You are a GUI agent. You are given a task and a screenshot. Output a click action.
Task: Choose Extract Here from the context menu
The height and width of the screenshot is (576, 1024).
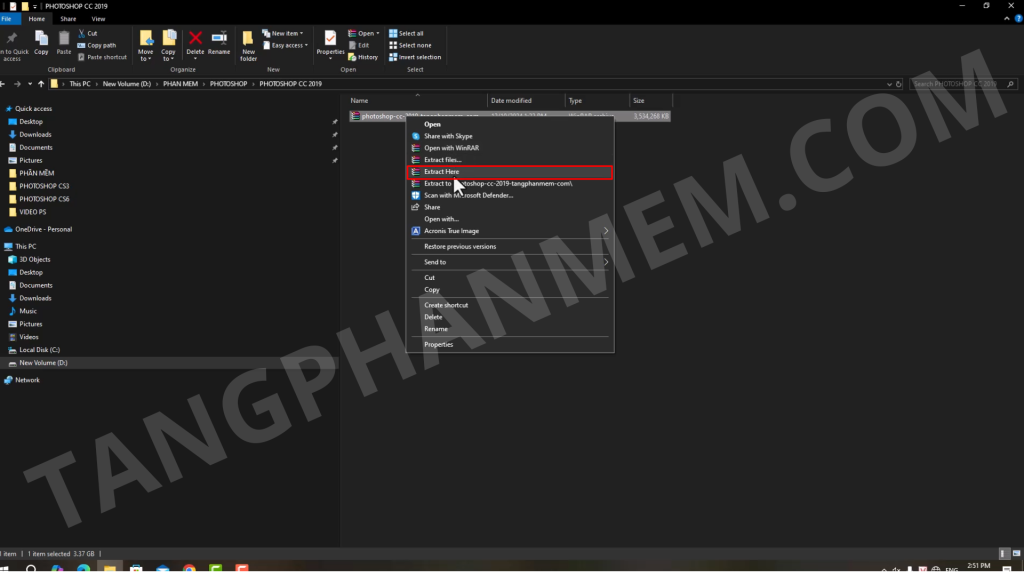[x=441, y=172]
